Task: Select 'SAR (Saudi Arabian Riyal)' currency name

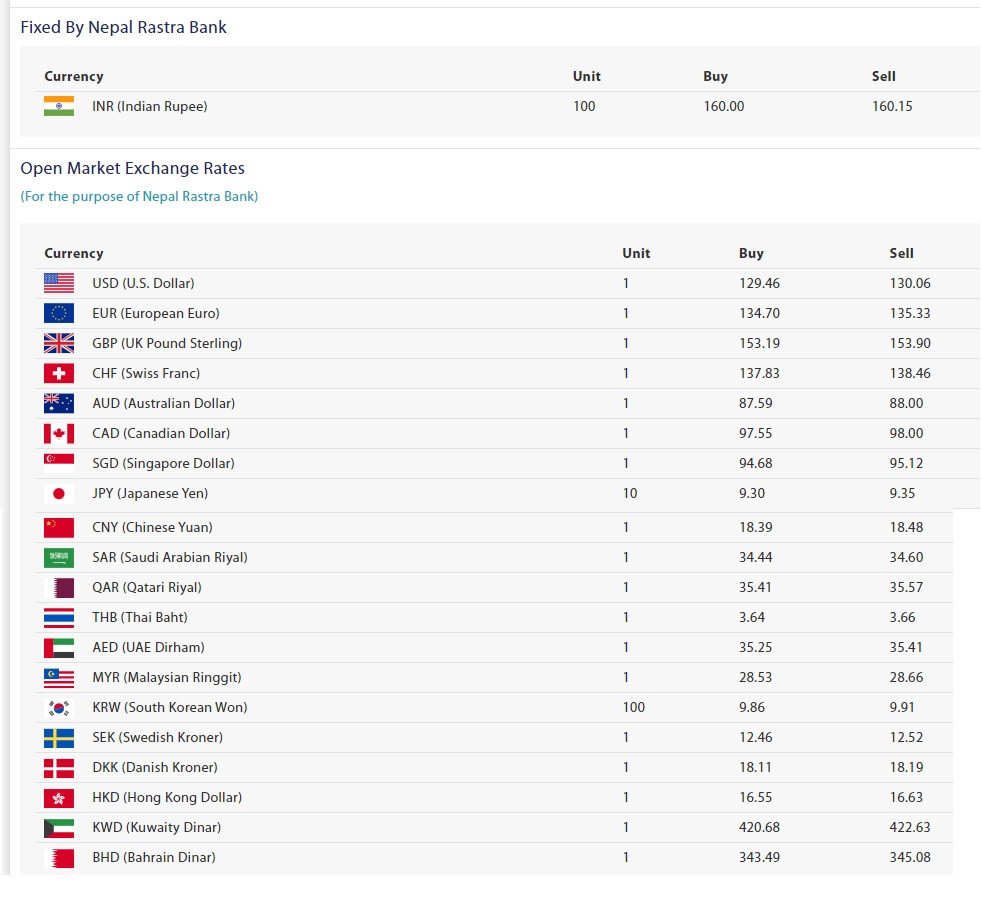Action: [x=170, y=558]
